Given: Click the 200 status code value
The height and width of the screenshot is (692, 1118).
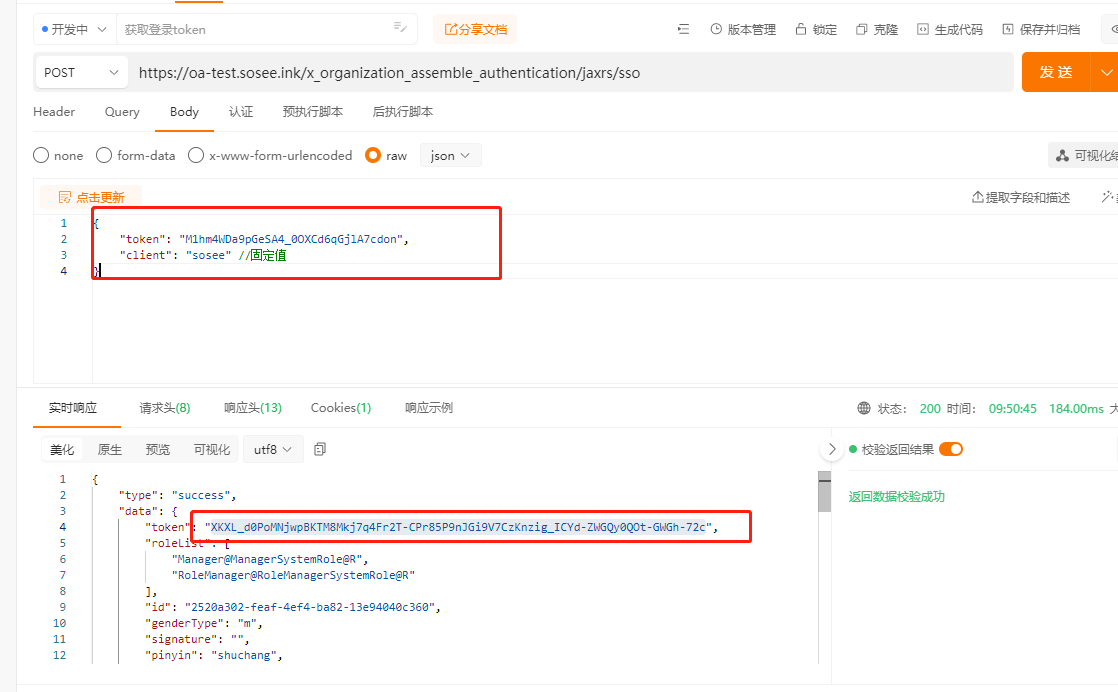Looking at the screenshot, I should pos(930,408).
